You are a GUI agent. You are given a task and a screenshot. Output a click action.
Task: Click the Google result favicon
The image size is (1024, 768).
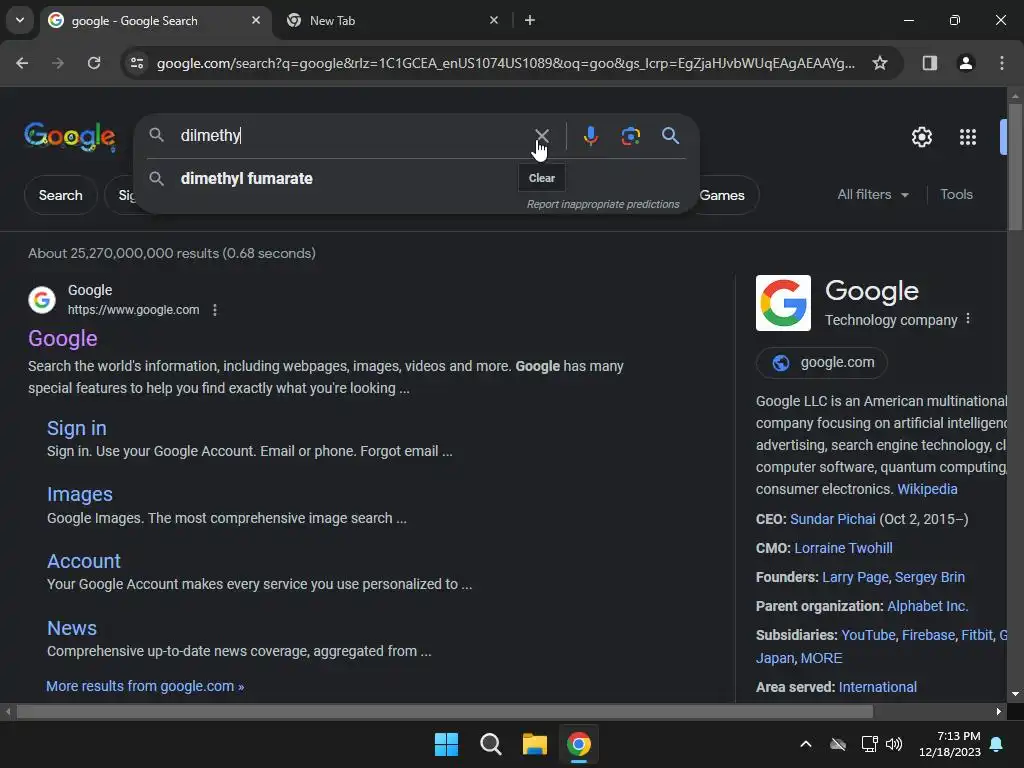tap(42, 300)
